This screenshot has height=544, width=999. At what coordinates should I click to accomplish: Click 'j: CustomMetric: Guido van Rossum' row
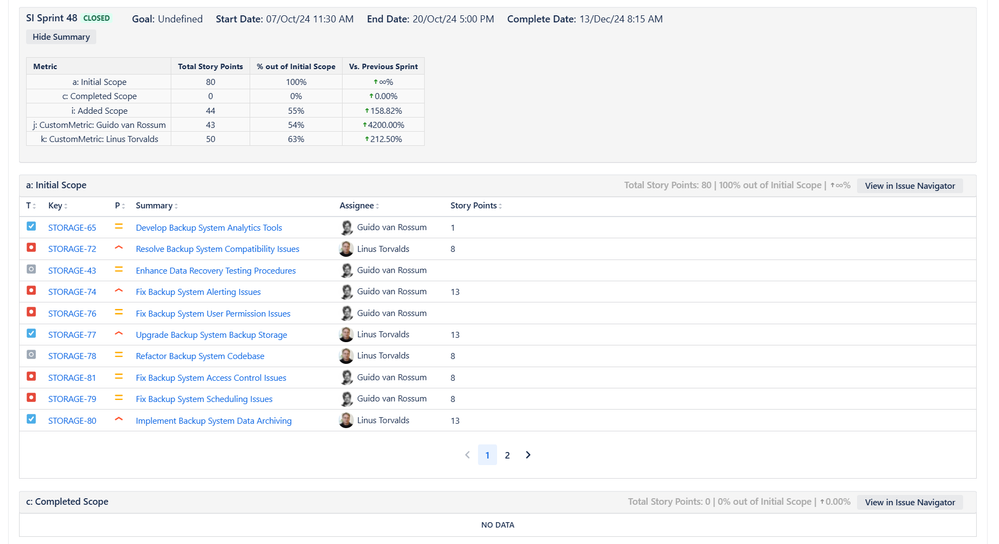click(x=226, y=125)
